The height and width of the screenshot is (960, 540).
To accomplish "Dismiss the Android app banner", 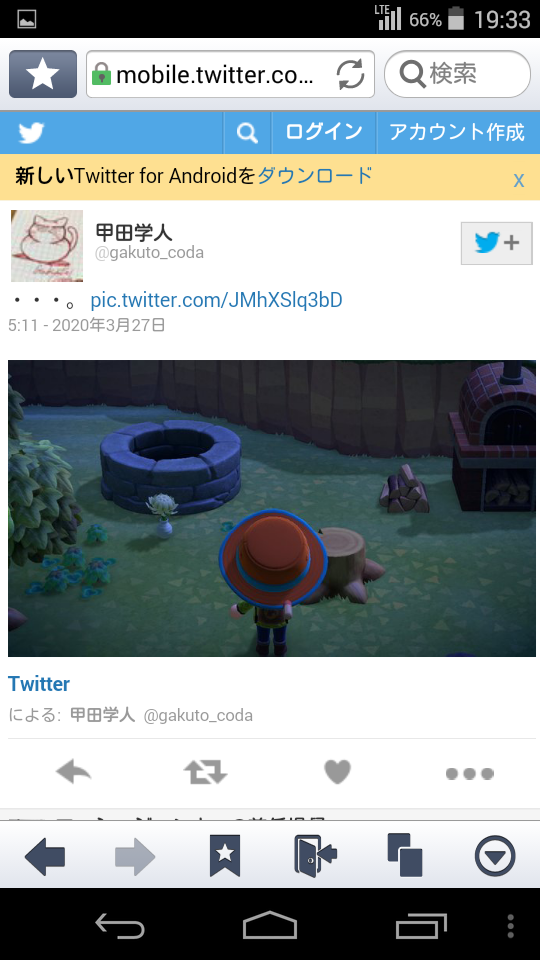I will click(519, 180).
